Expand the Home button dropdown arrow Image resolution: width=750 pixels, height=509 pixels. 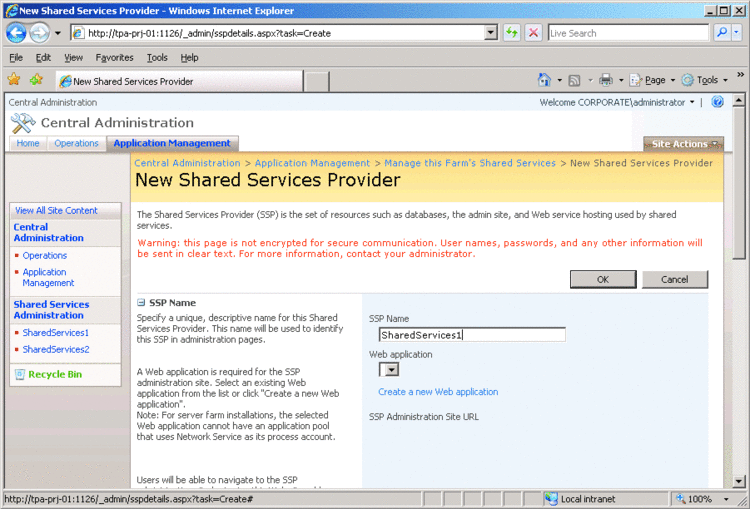560,80
